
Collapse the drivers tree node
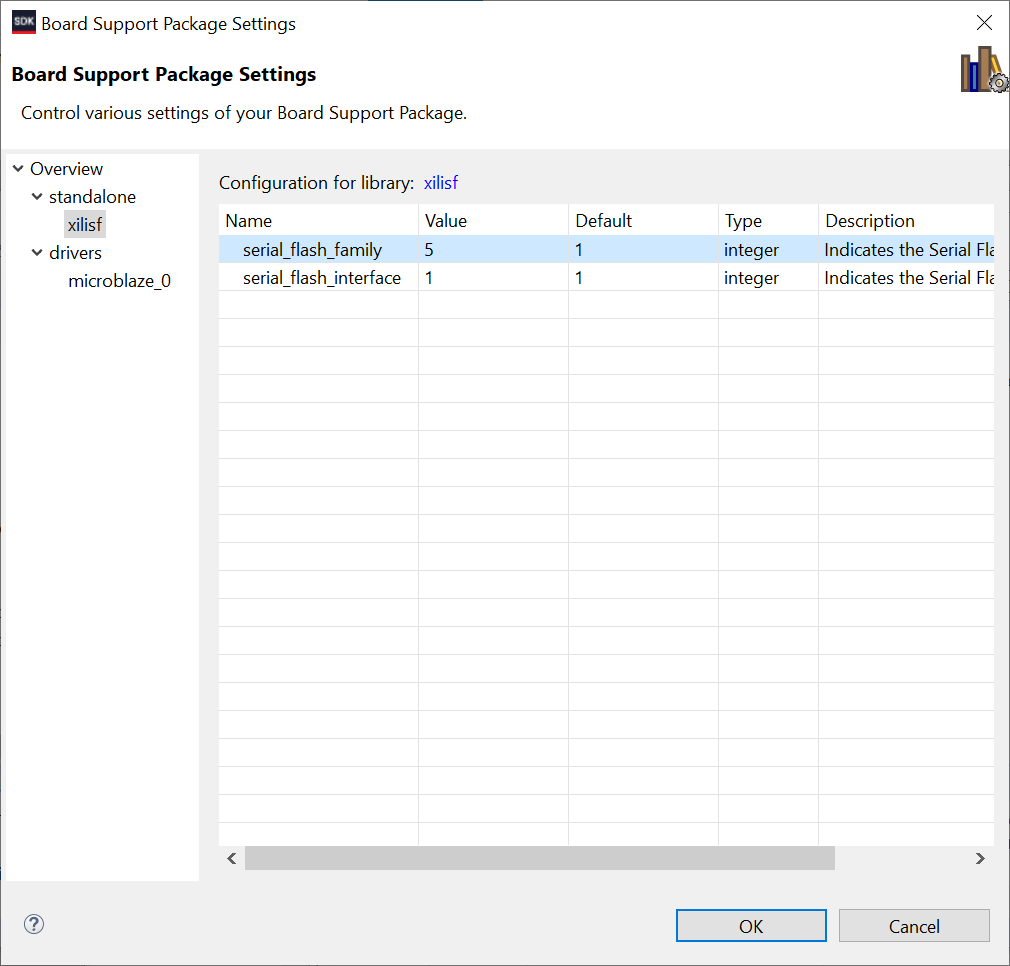coord(37,252)
